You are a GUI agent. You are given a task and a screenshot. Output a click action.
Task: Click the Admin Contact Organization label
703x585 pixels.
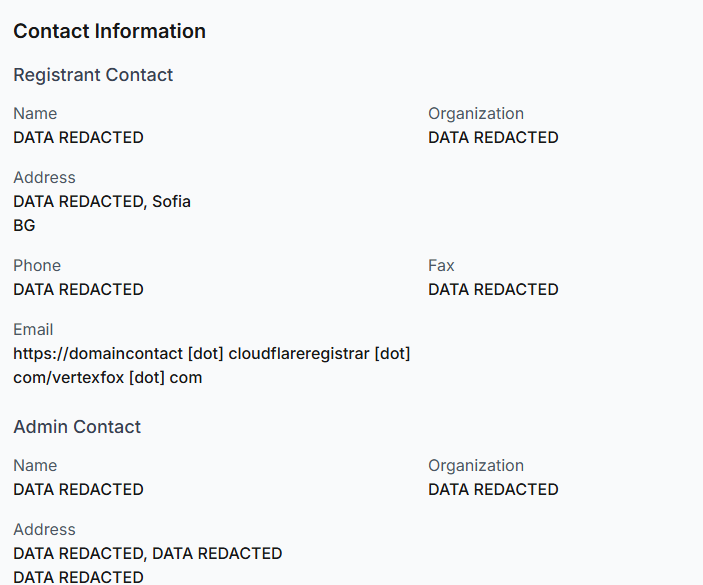pyautogui.click(x=476, y=465)
